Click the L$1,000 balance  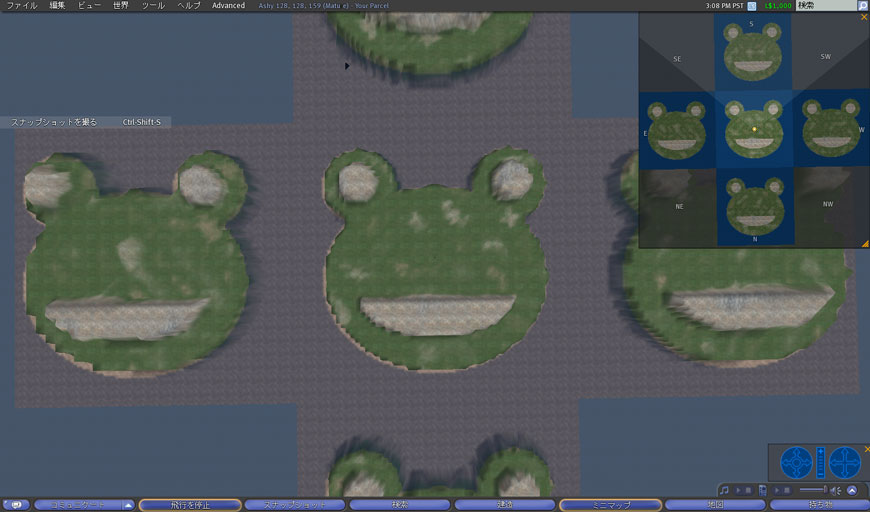(778, 6)
